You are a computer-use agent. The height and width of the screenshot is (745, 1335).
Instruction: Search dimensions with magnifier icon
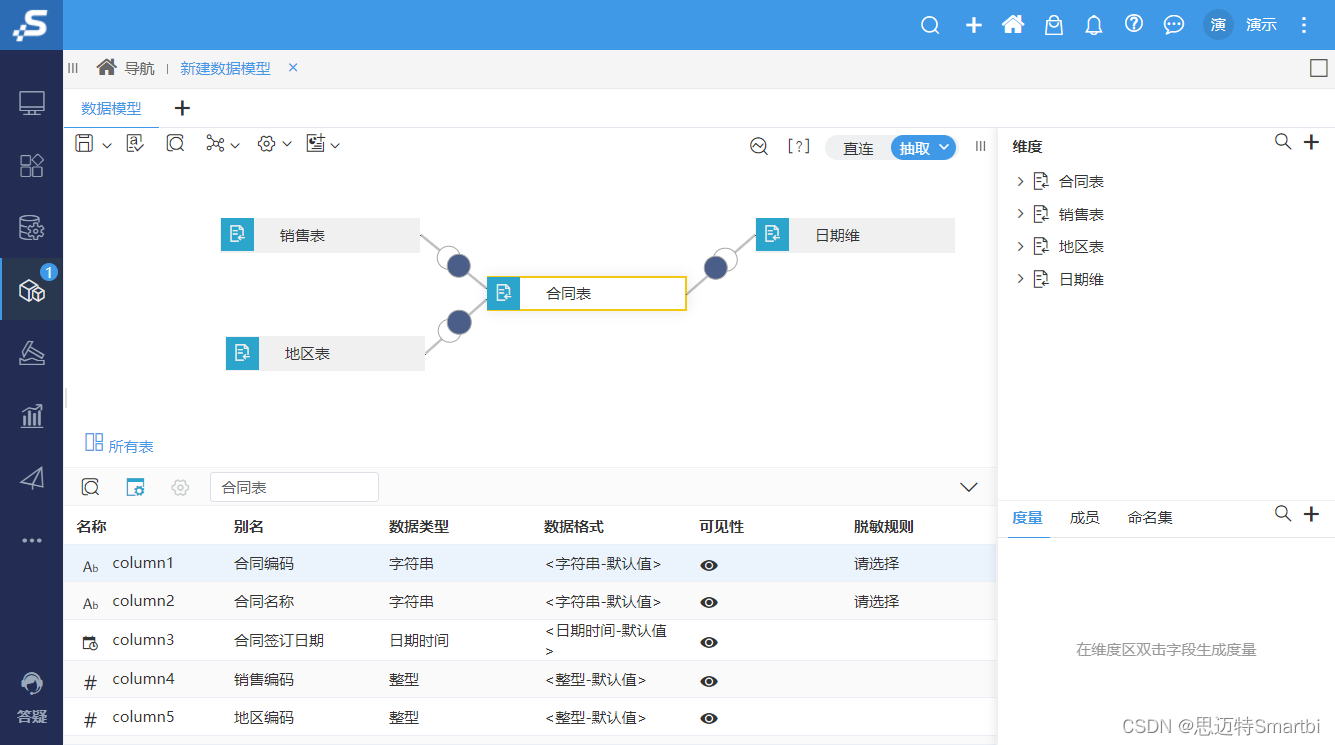coord(1283,142)
